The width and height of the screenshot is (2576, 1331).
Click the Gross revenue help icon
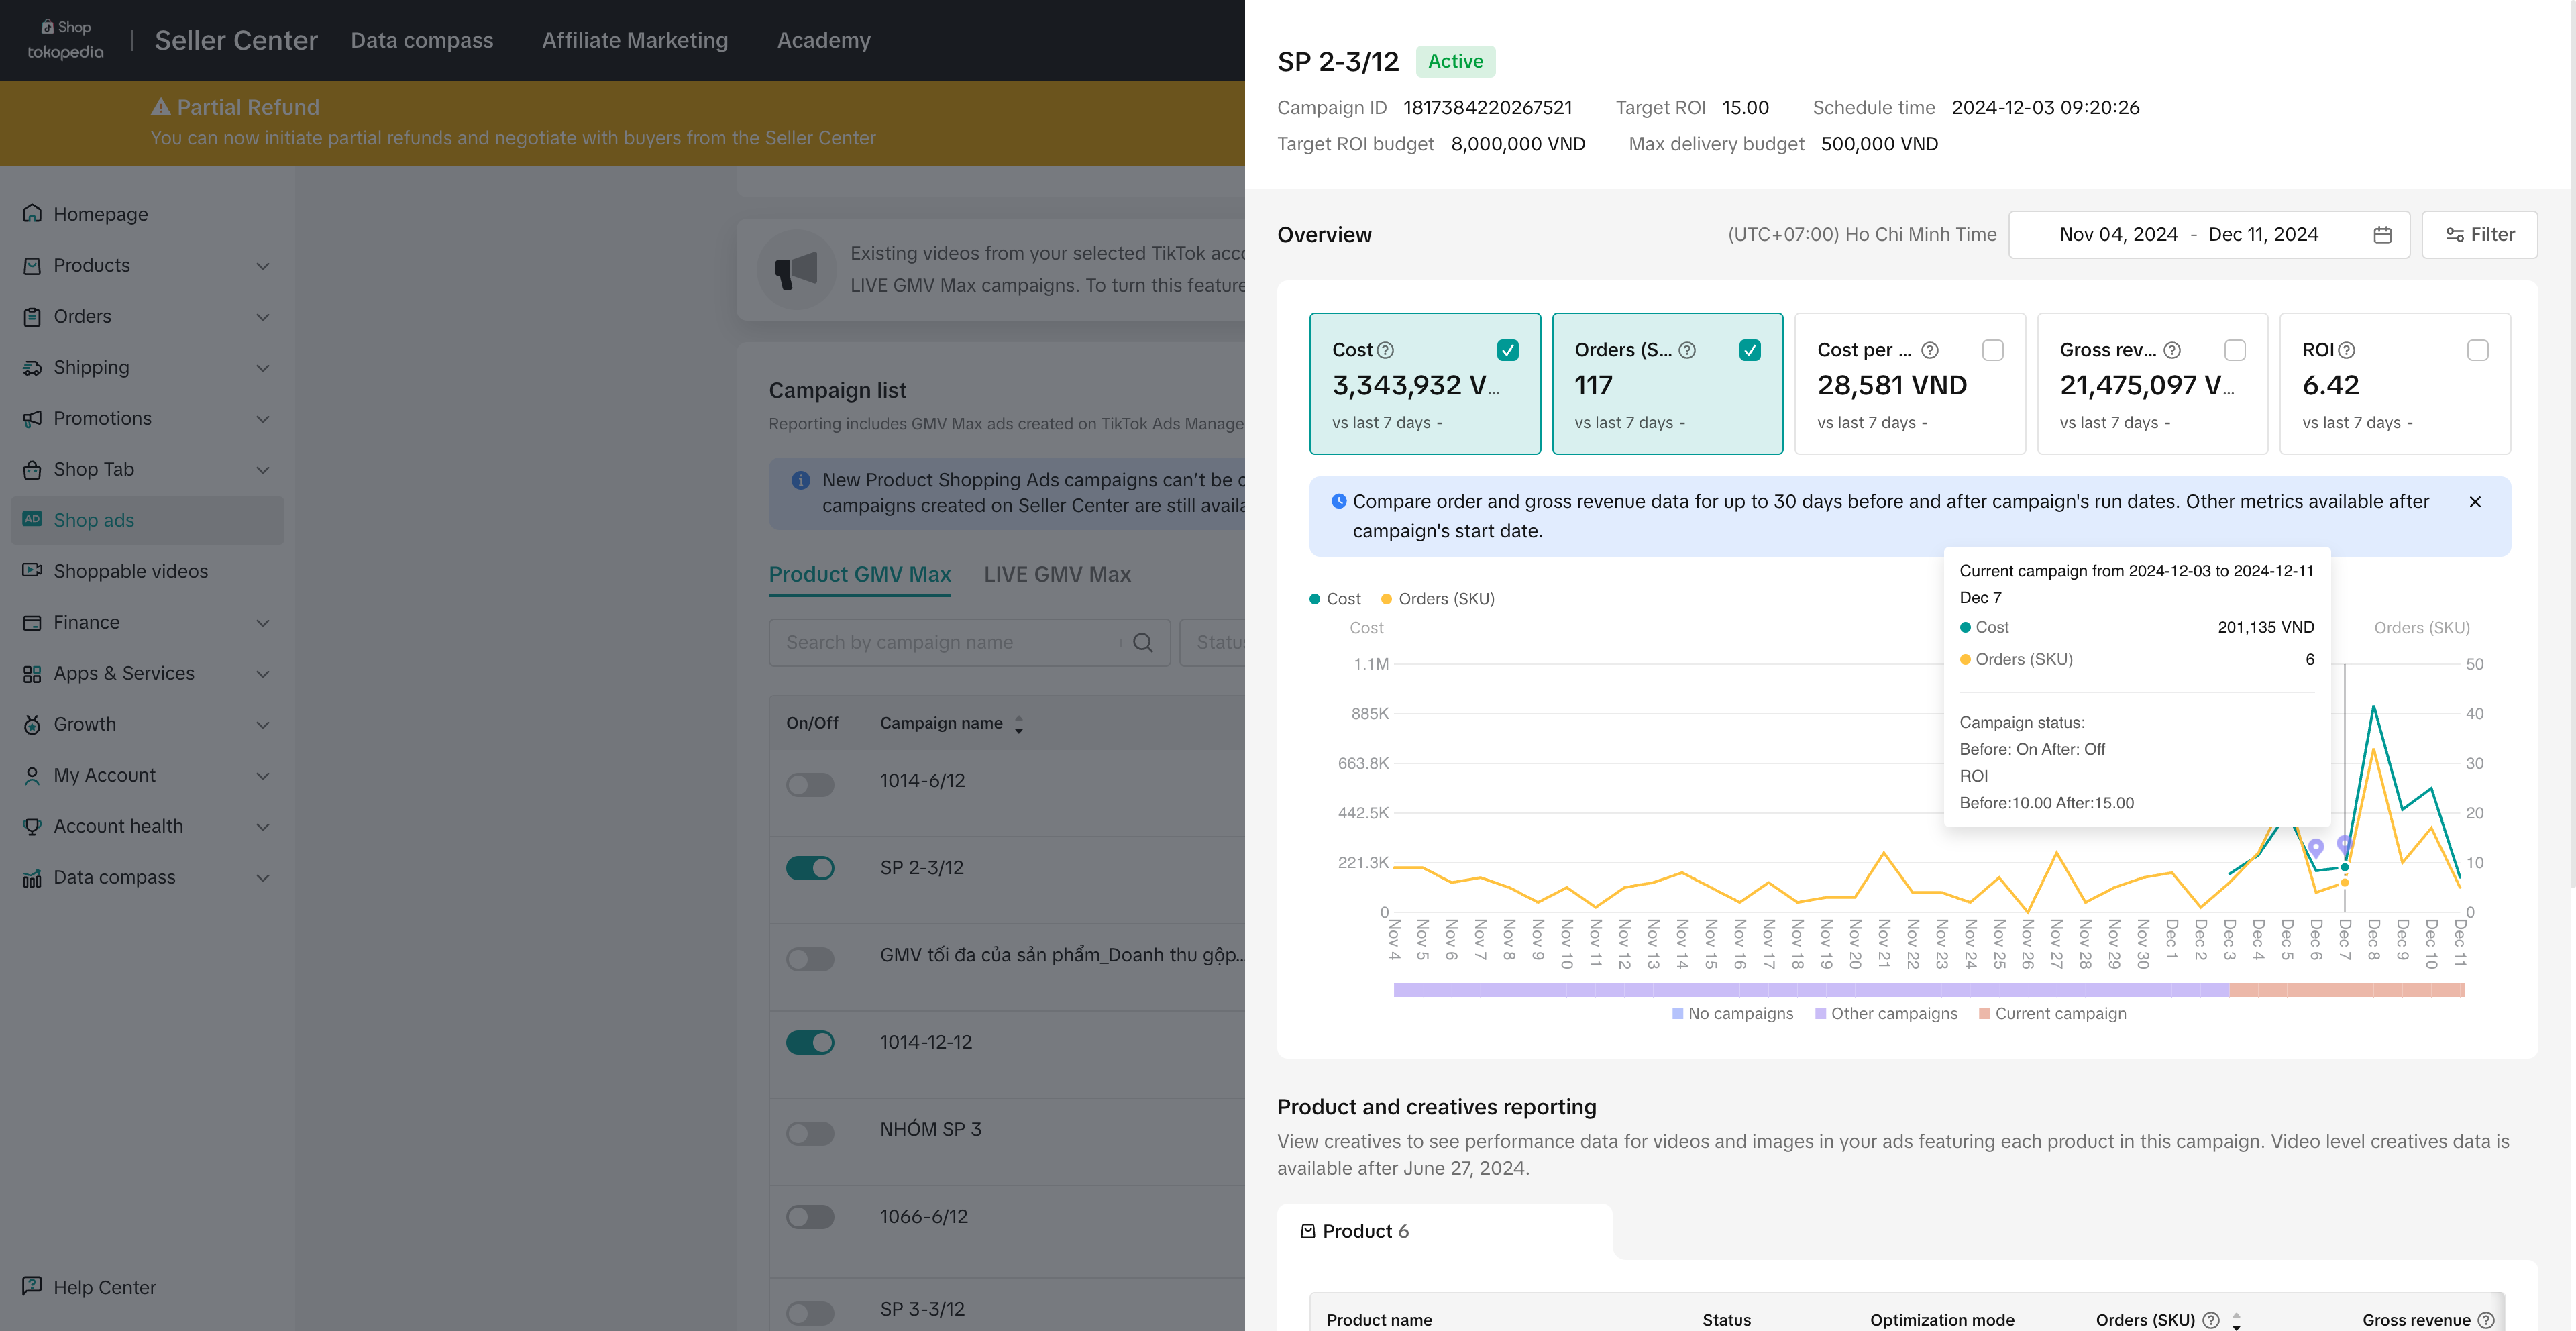point(2172,350)
